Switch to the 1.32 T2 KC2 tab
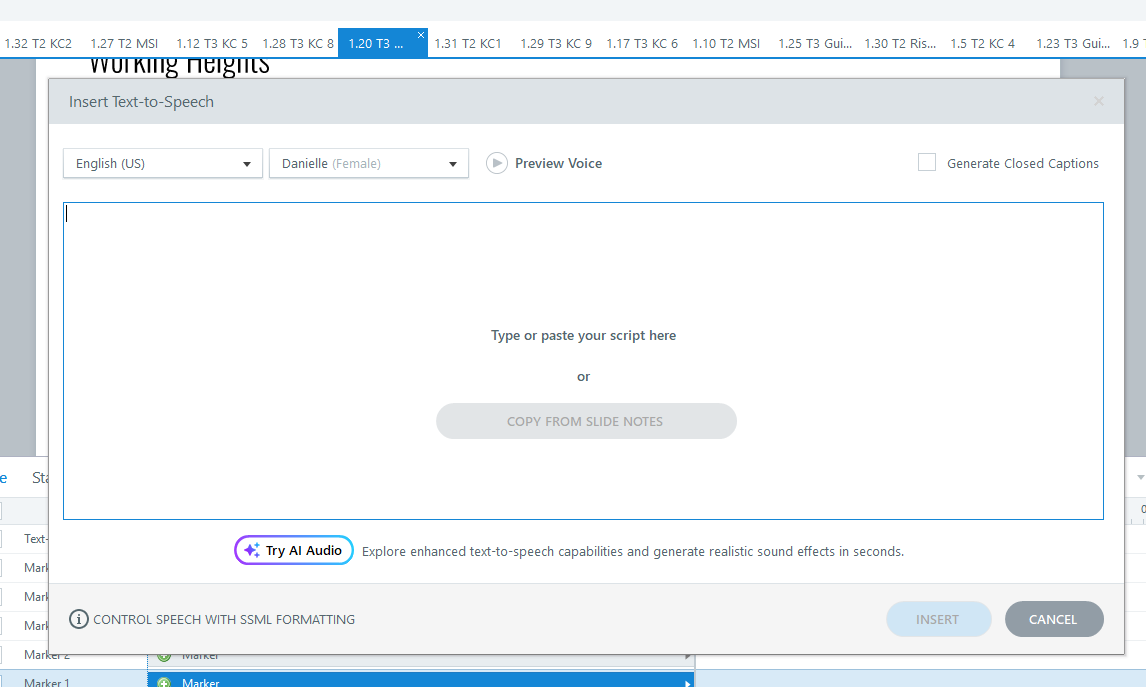The image size is (1146, 687). (x=38, y=44)
